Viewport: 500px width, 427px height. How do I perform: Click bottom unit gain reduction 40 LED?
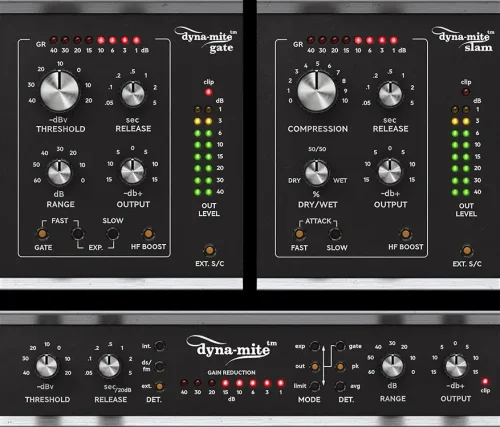pos(184,383)
